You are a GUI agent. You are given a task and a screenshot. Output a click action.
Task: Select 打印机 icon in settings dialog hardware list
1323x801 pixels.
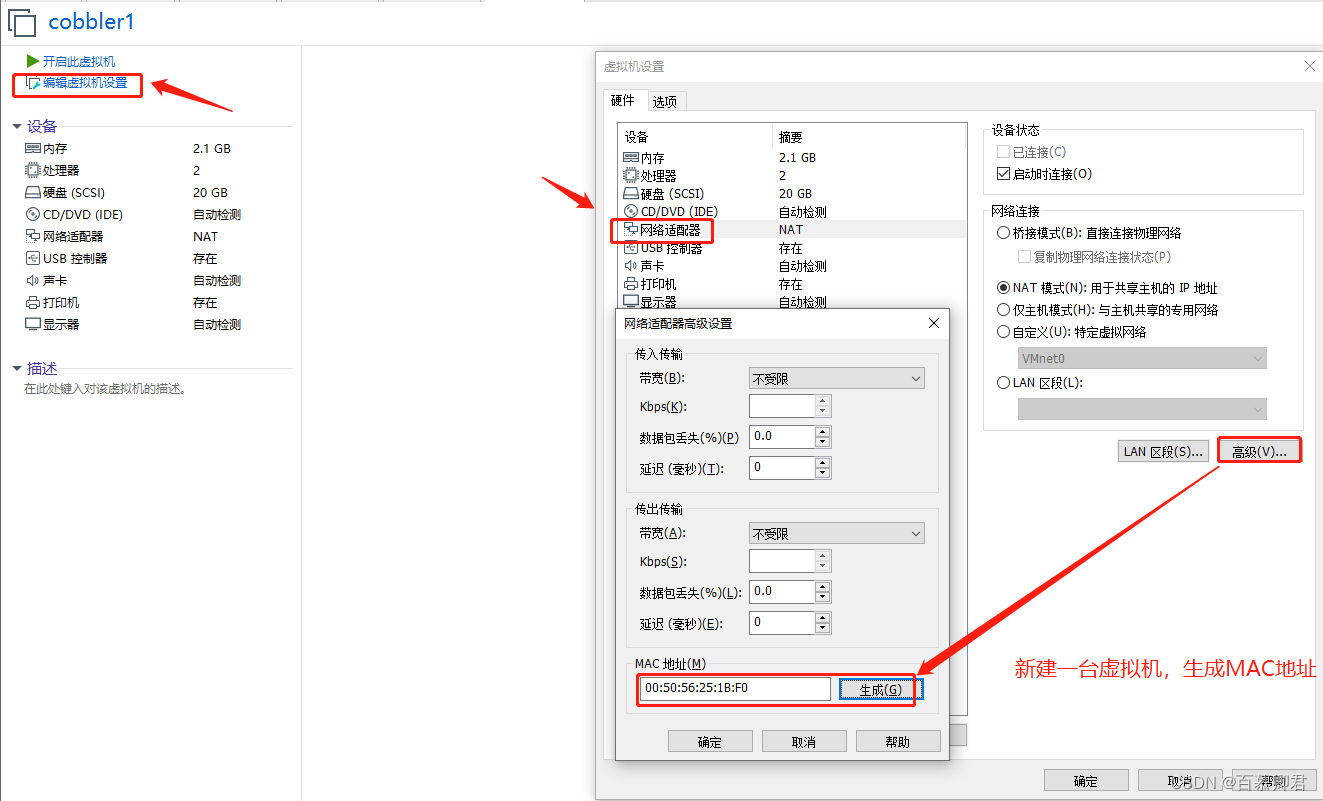(x=631, y=284)
